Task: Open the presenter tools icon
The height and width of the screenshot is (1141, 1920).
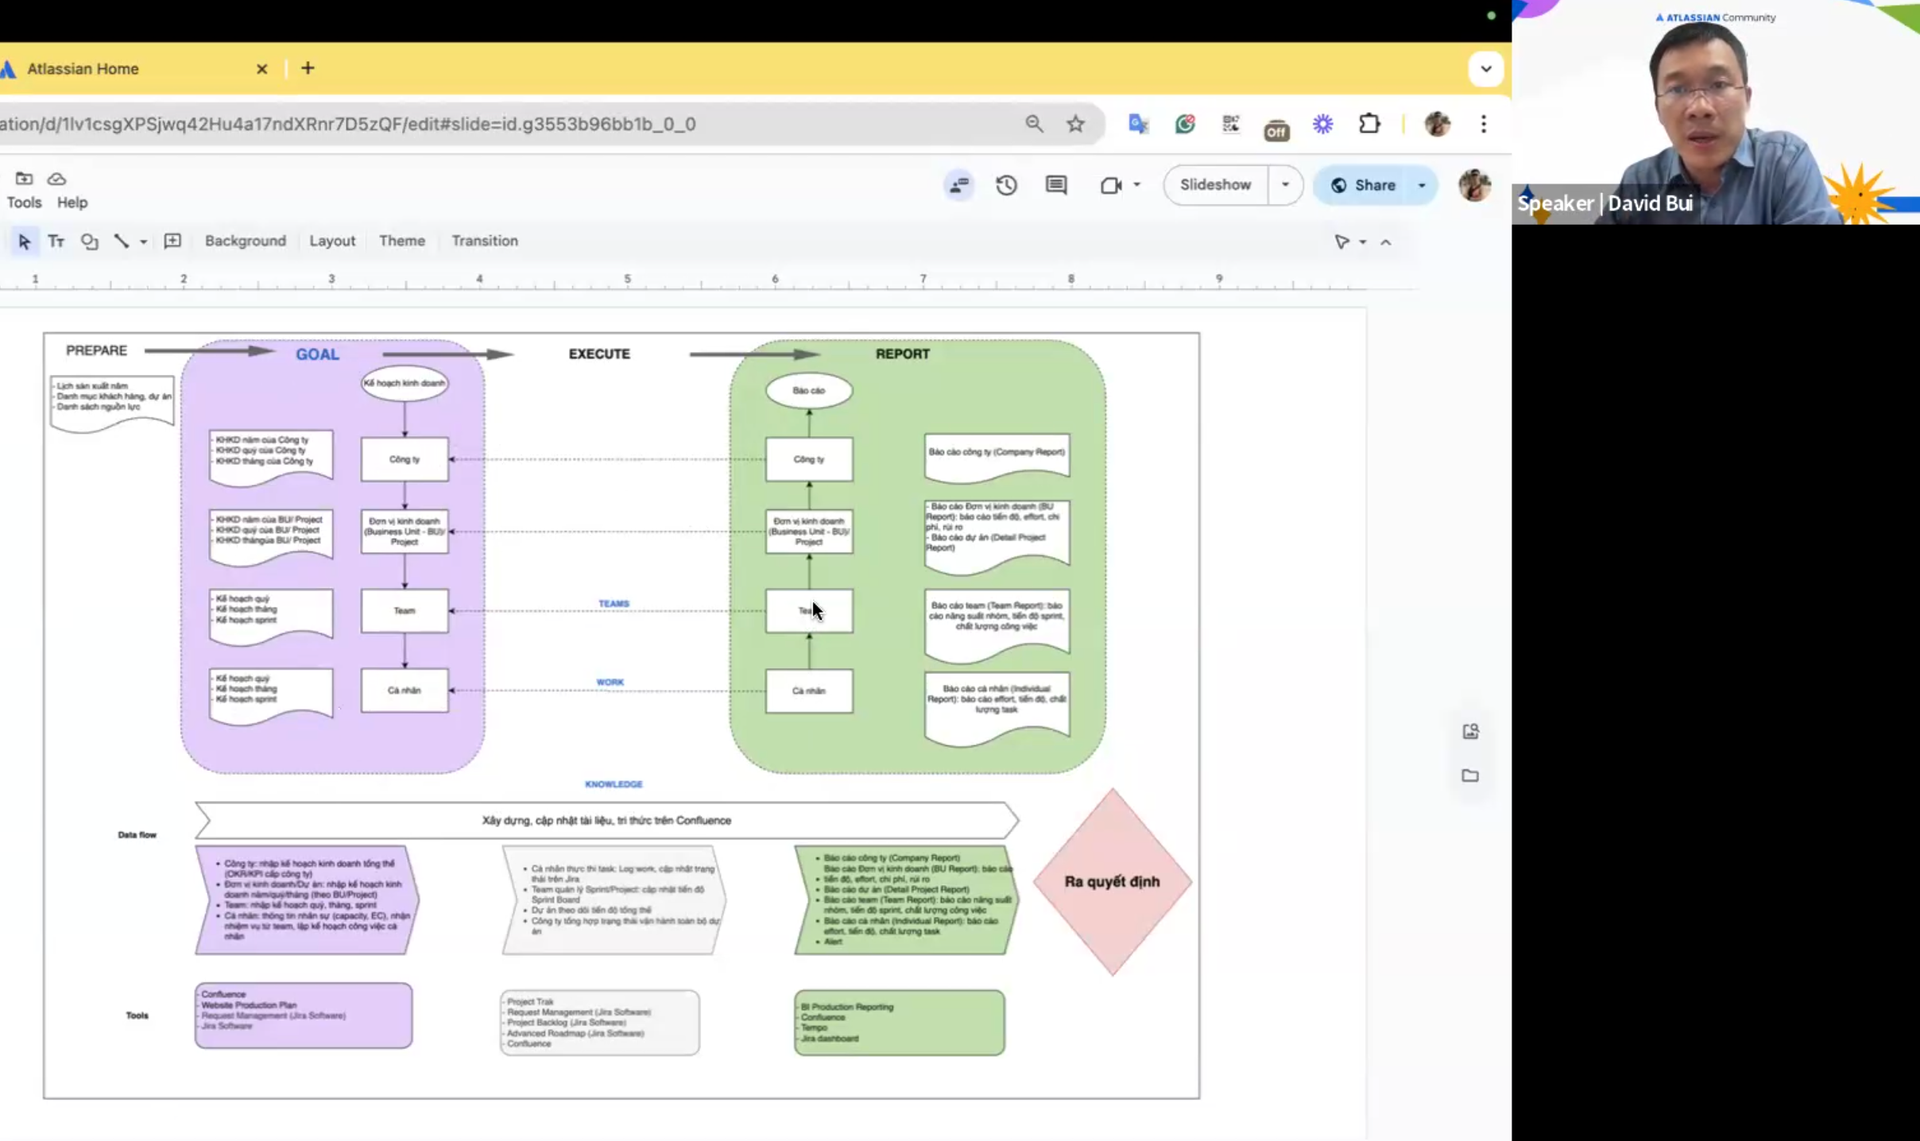Action: [x=959, y=185]
